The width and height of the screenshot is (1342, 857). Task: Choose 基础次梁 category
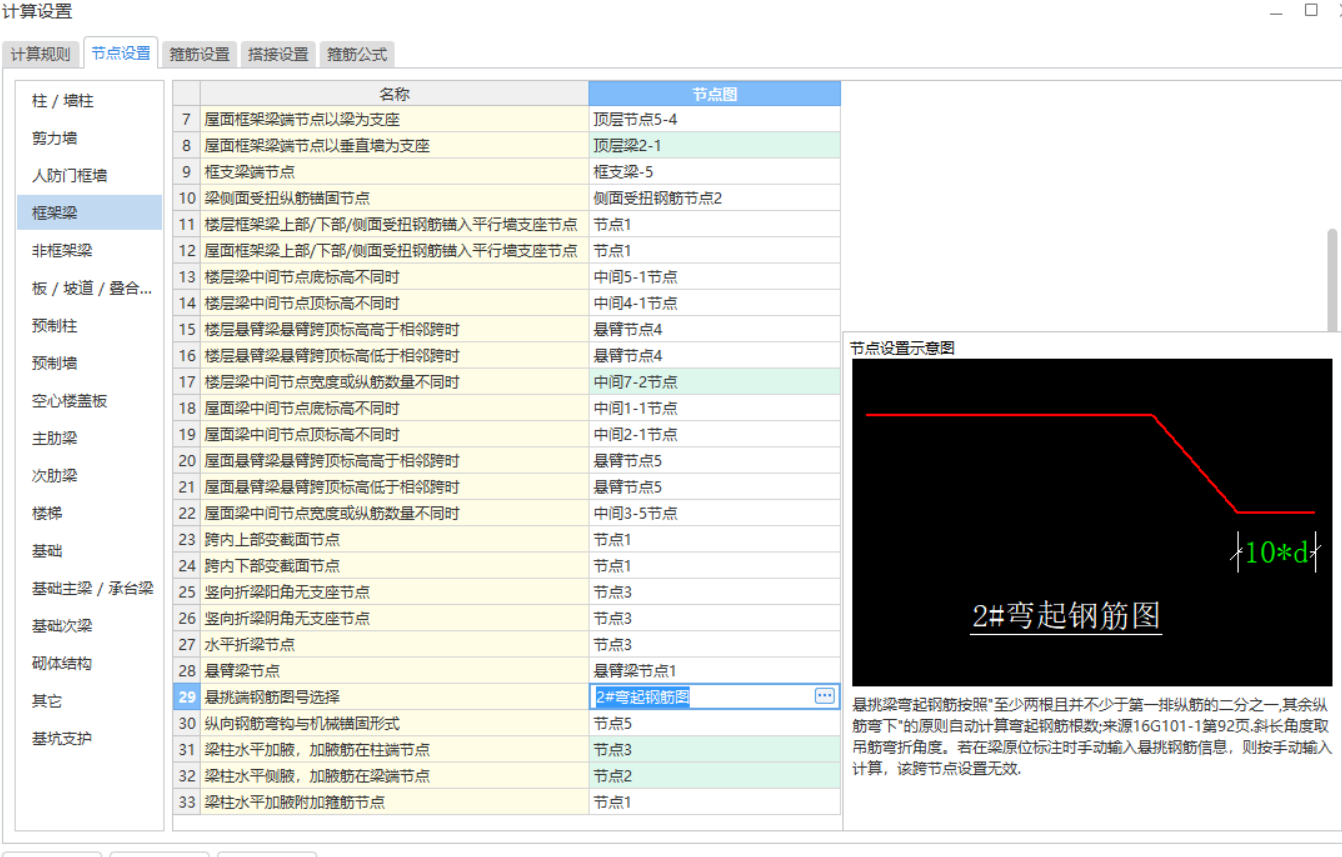(x=89, y=626)
